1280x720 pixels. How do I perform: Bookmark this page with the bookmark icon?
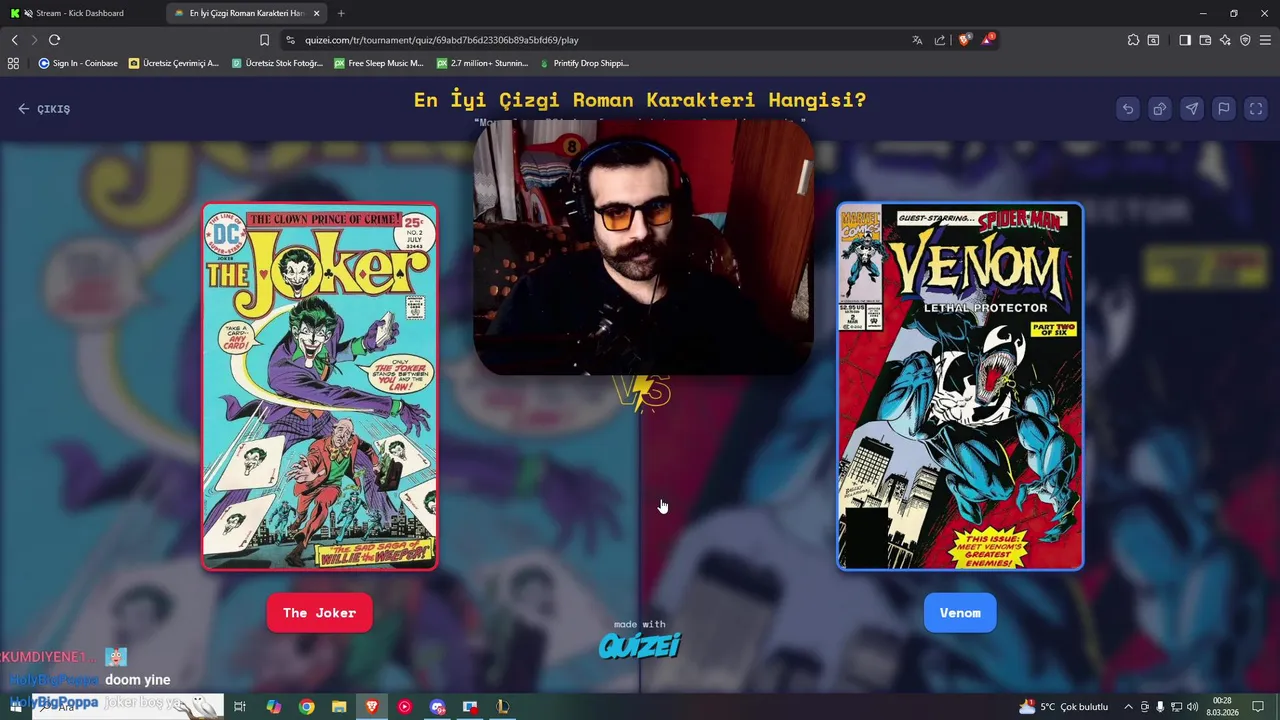(x=264, y=40)
